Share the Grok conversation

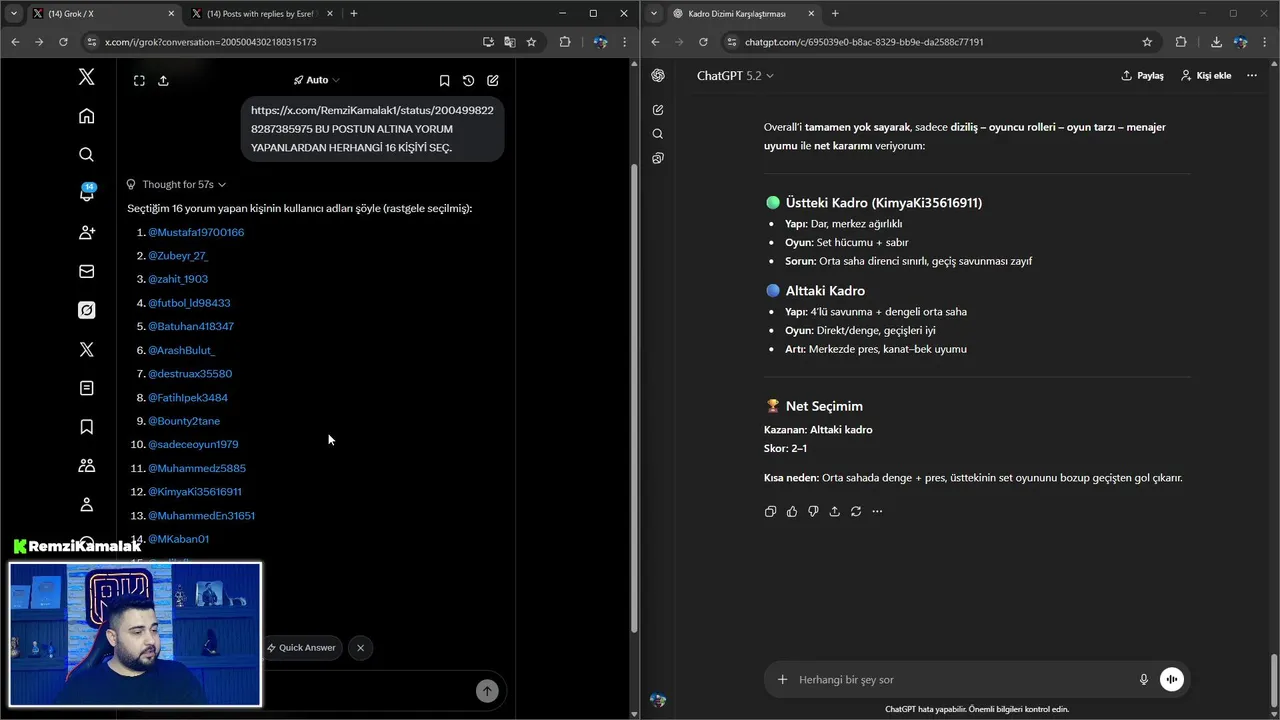164,80
